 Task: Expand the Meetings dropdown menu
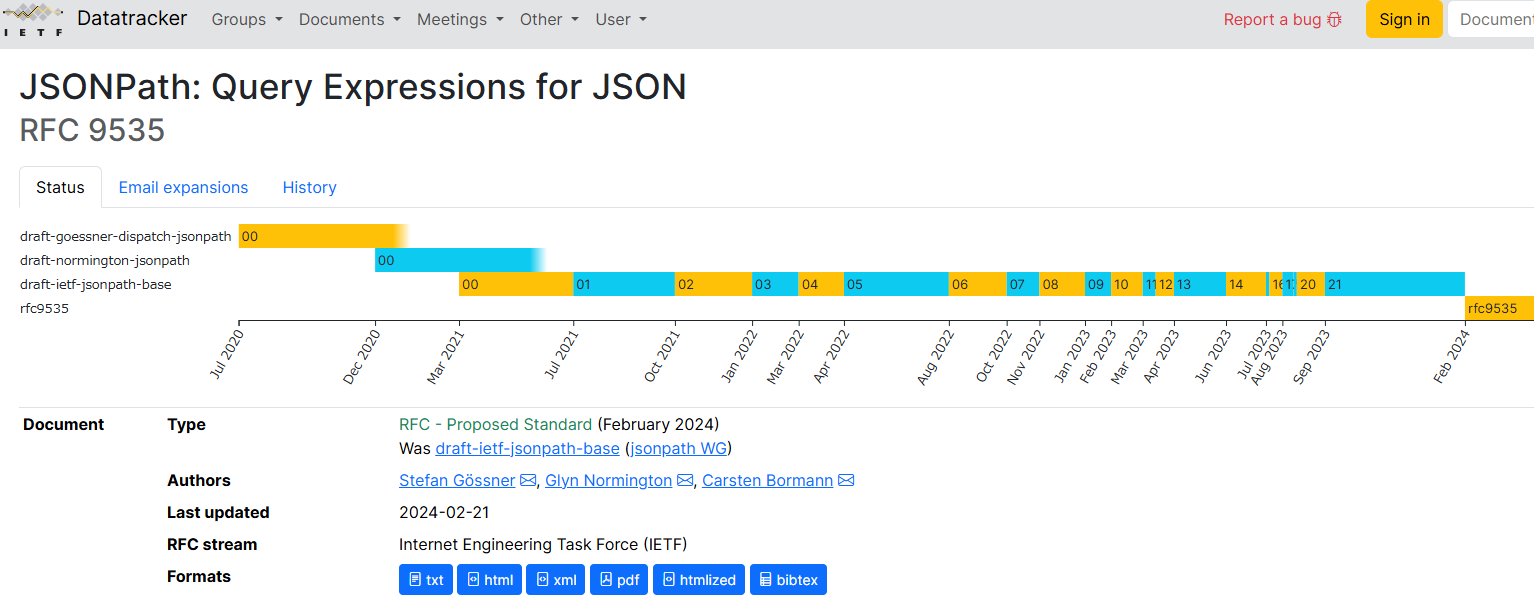point(460,19)
